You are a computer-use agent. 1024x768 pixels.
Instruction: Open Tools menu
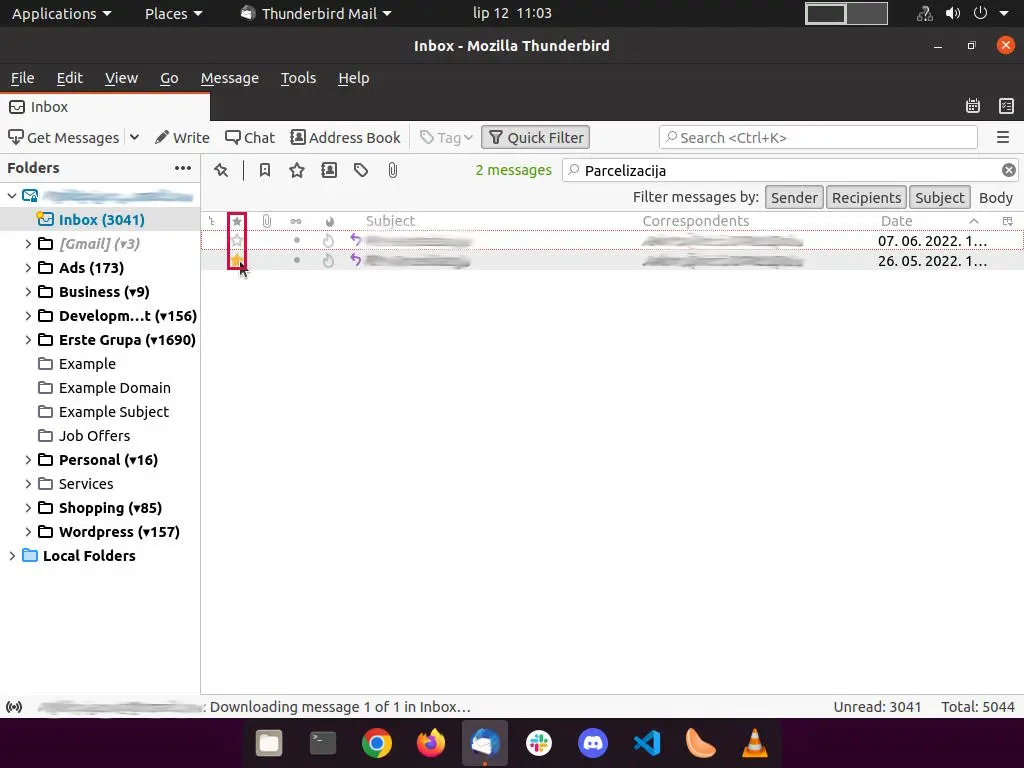[x=298, y=78]
